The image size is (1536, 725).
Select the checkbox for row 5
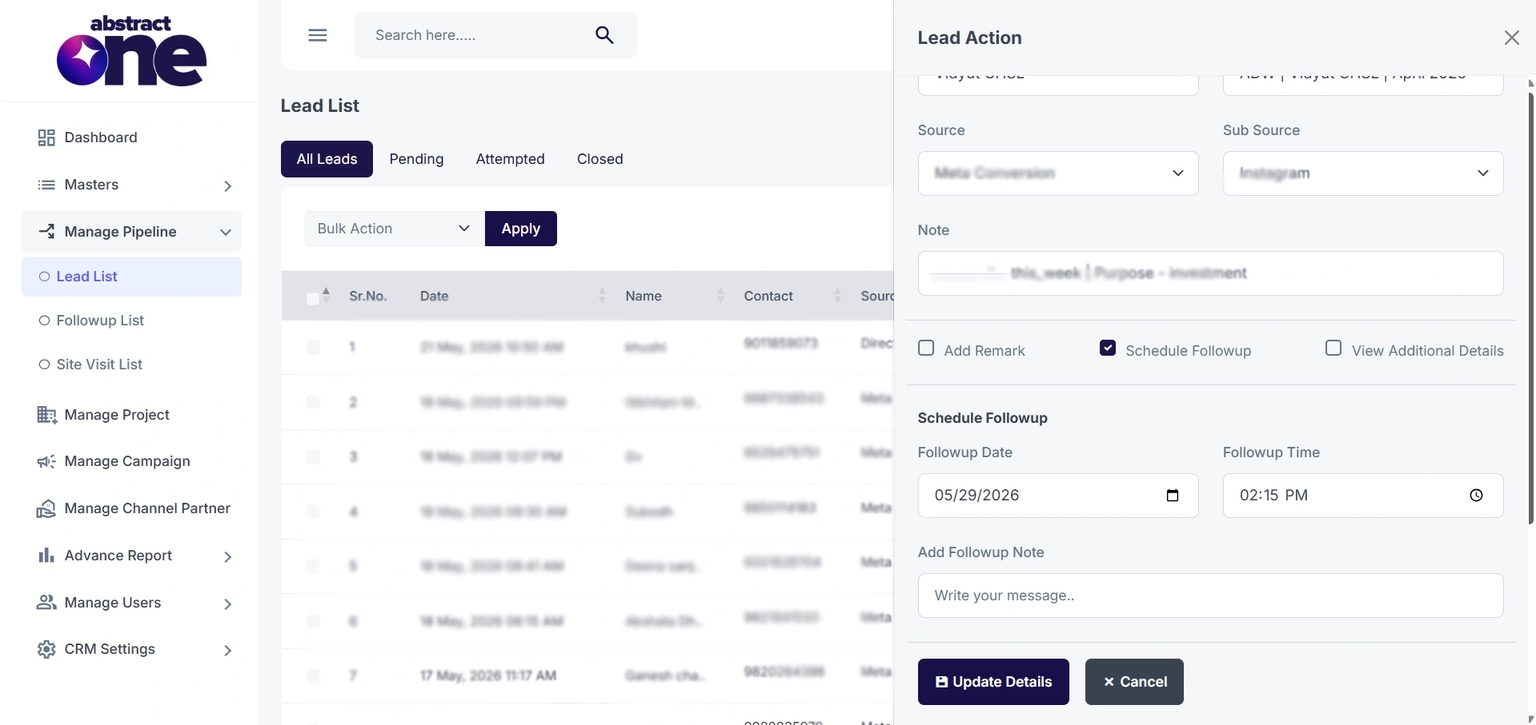click(313, 566)
